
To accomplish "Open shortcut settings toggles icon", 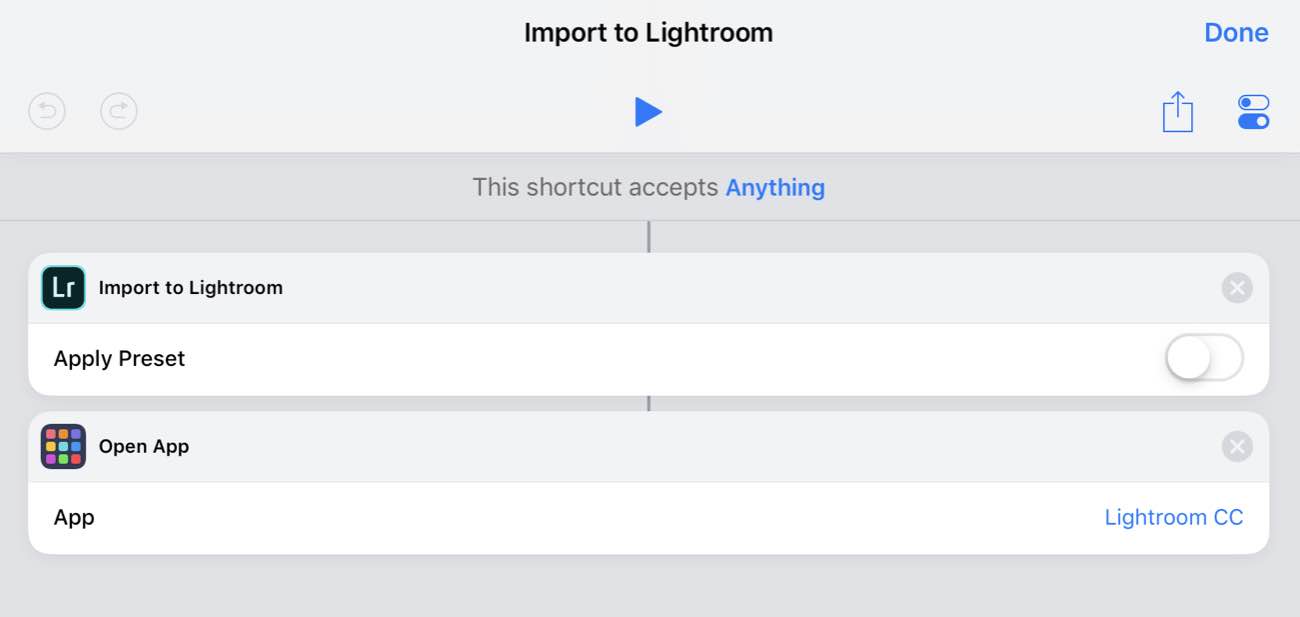I will pyautogui.click(x=1253, y=112).
